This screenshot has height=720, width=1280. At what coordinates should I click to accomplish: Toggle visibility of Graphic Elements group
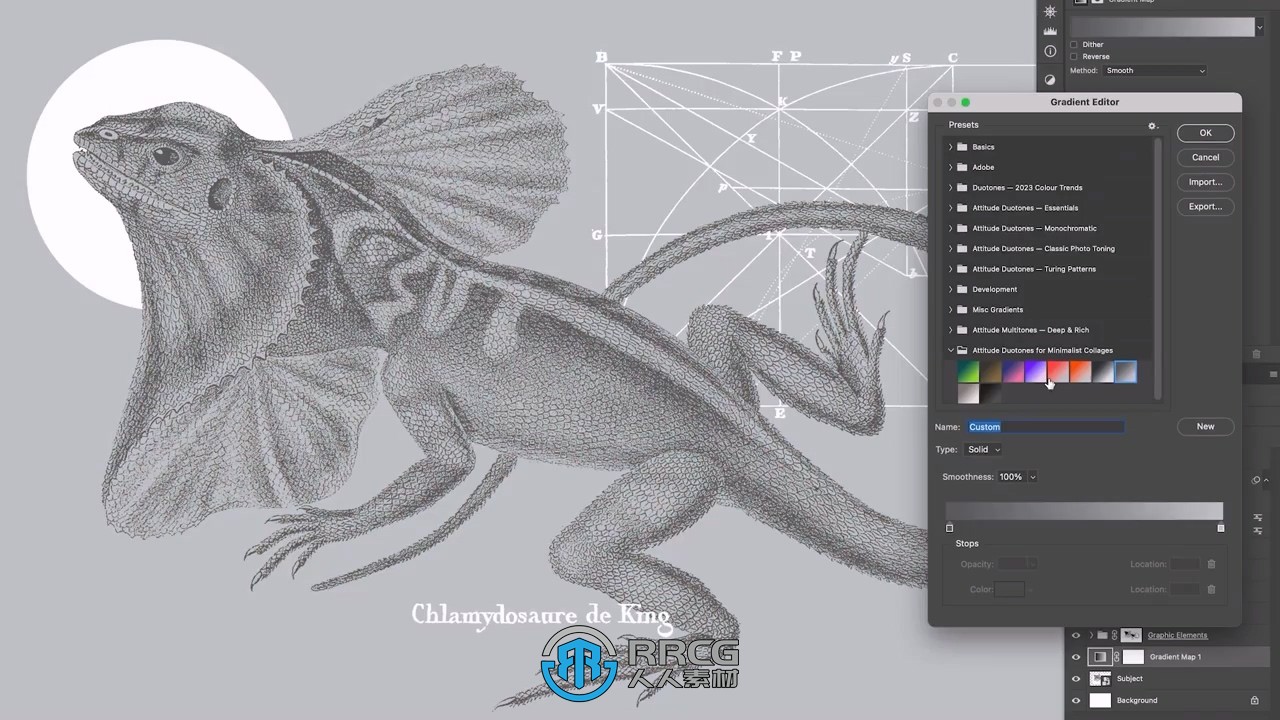[1076, 635]
